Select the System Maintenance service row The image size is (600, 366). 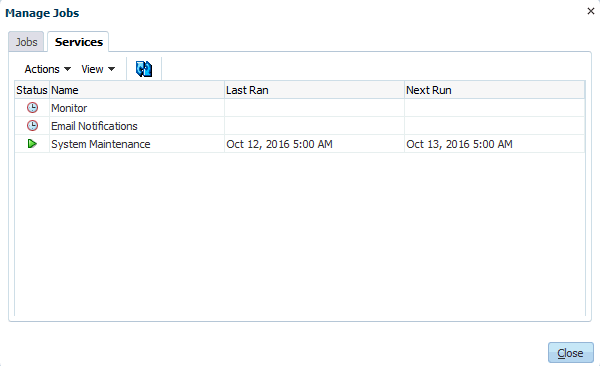300,144
